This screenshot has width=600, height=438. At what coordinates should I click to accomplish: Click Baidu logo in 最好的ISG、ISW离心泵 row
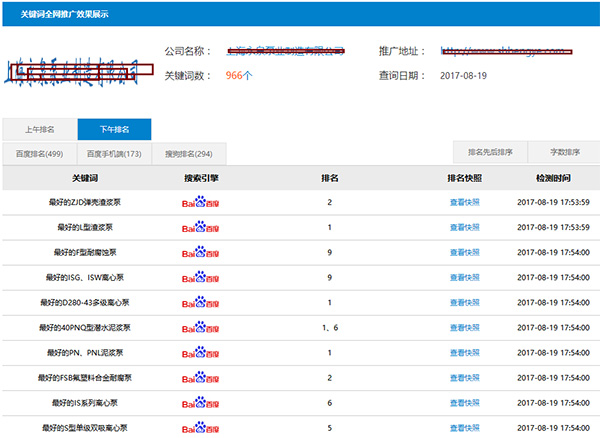point(200,277)
